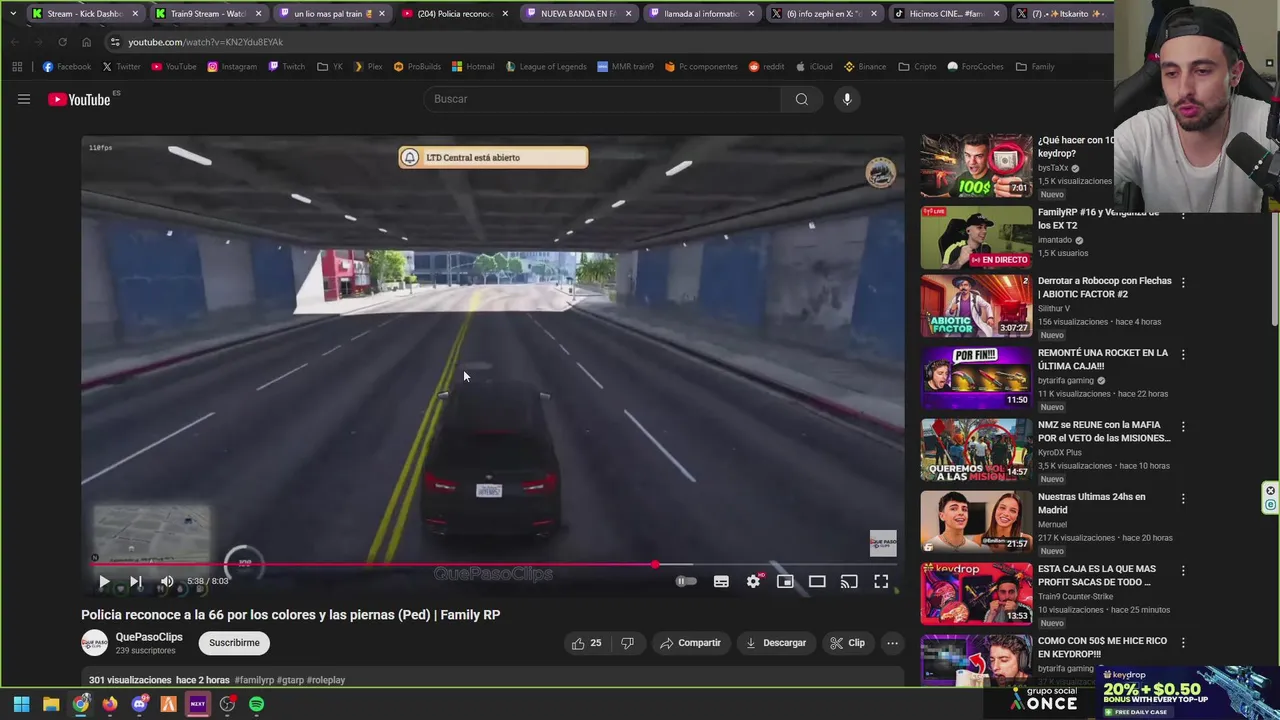Seek on the red video progress bar
This screenshot has height=720, width=1280.
493,565
